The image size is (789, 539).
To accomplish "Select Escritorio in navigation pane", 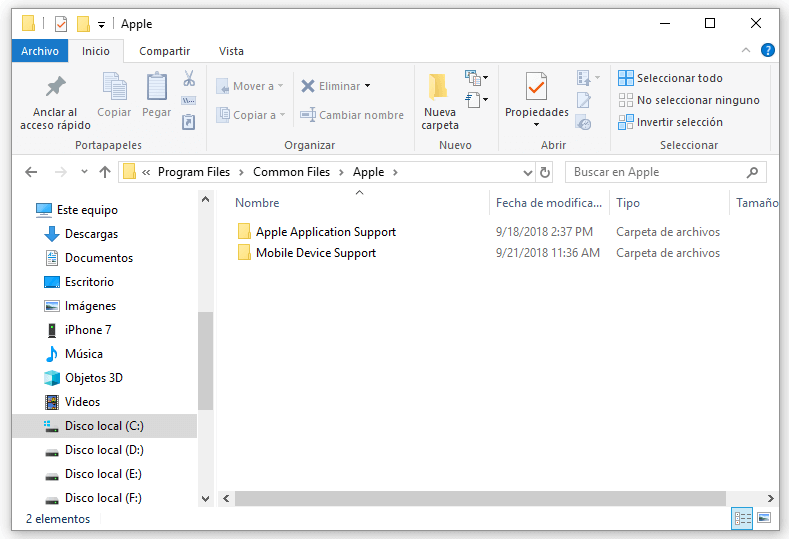I will coord(79,282).
